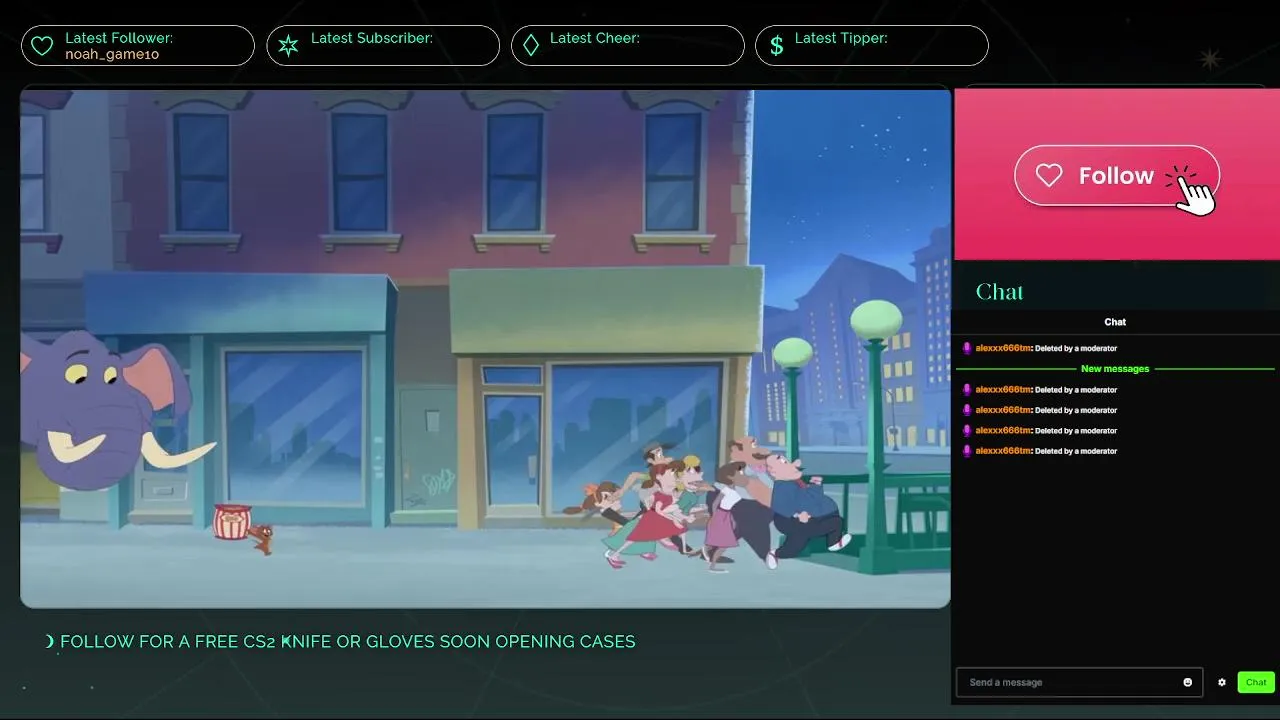The height and width of the screenshot is (720, 1280).
Task: Click the microphone badge above New messages divider
Action: (967, 348)
